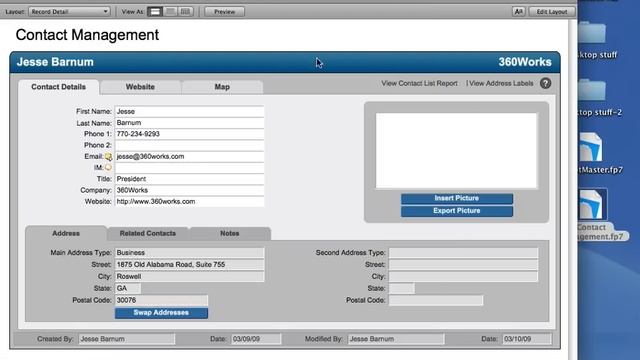
Task: Click the Insert Picture button
Action: 457,198
